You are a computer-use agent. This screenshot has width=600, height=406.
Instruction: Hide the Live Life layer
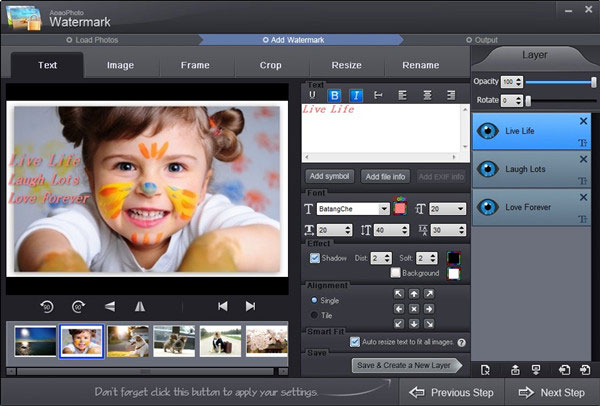click(488, 131)
